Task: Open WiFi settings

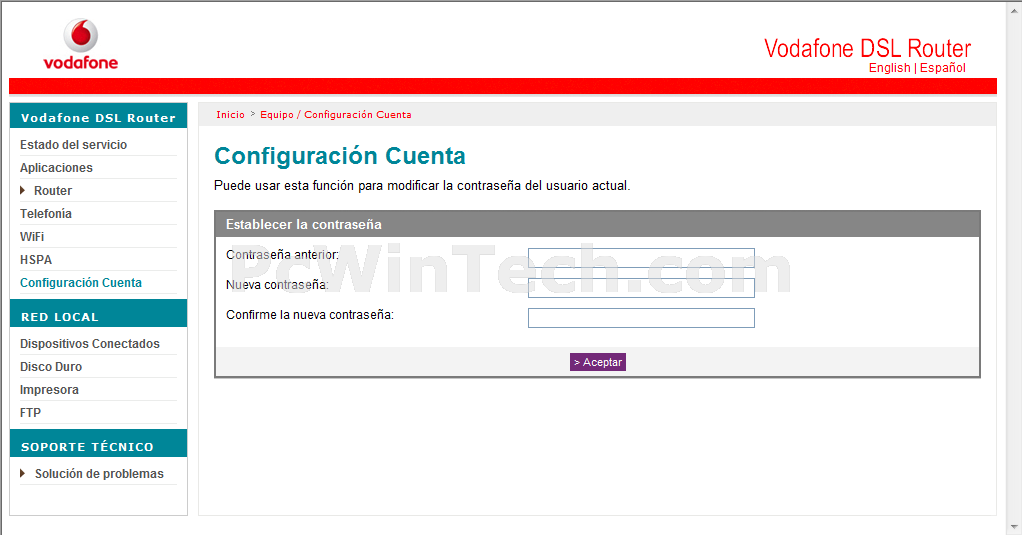Action: point(32,237)
